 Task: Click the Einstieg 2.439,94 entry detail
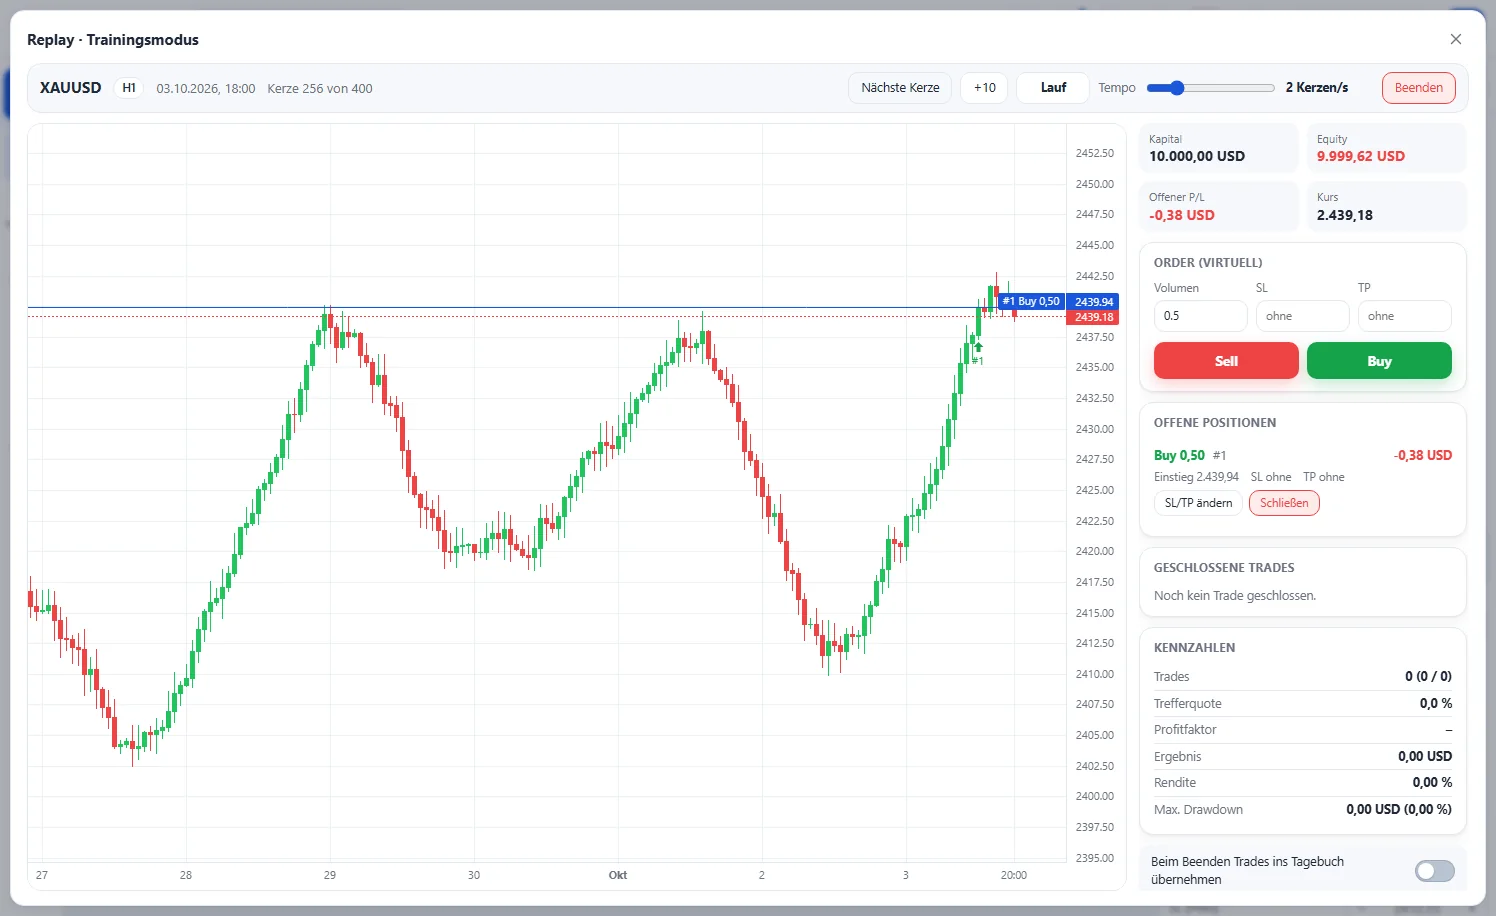pos(1196,477)
